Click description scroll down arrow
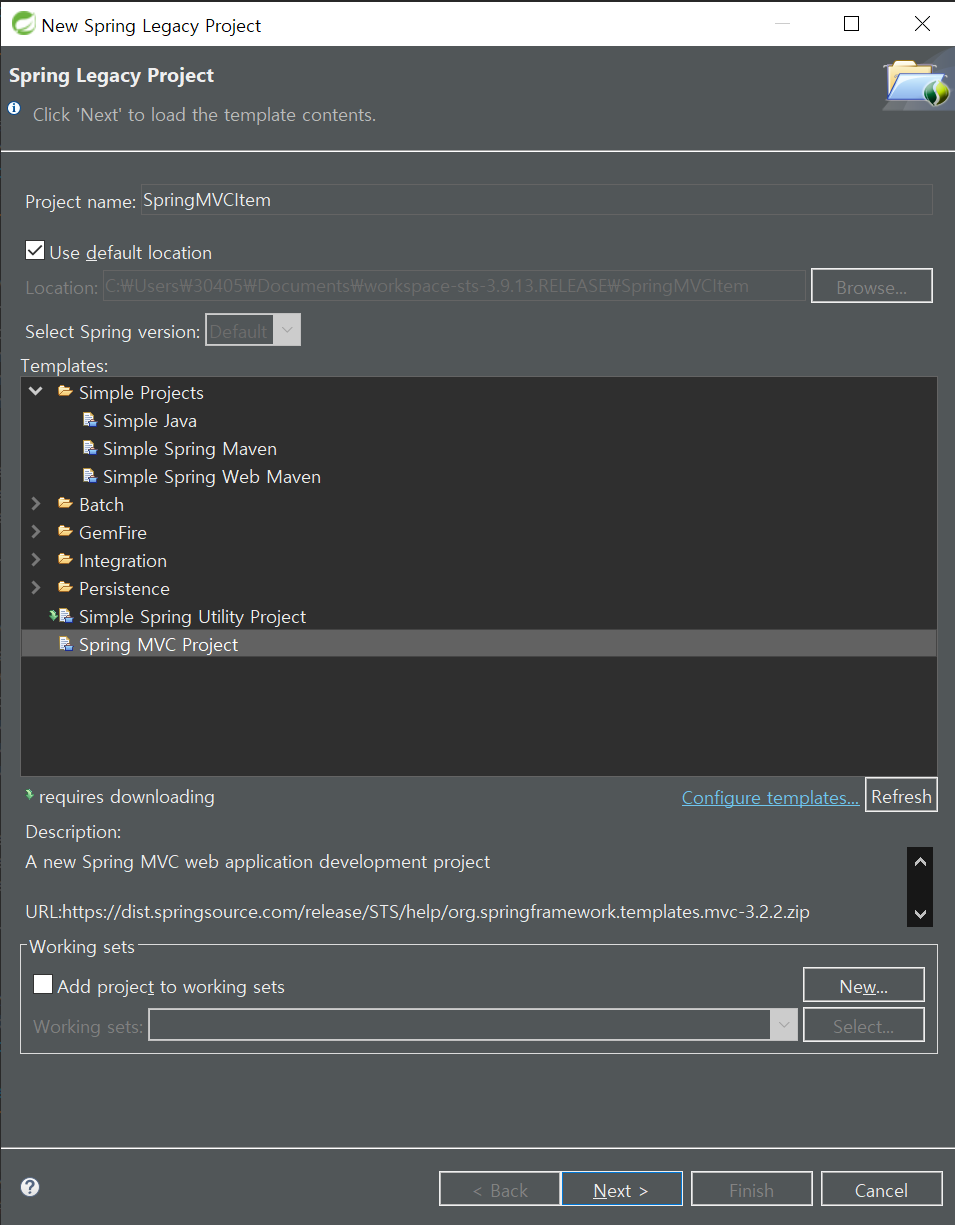The width and height of the screenshot is (955, 1225). tap(920, 912)
